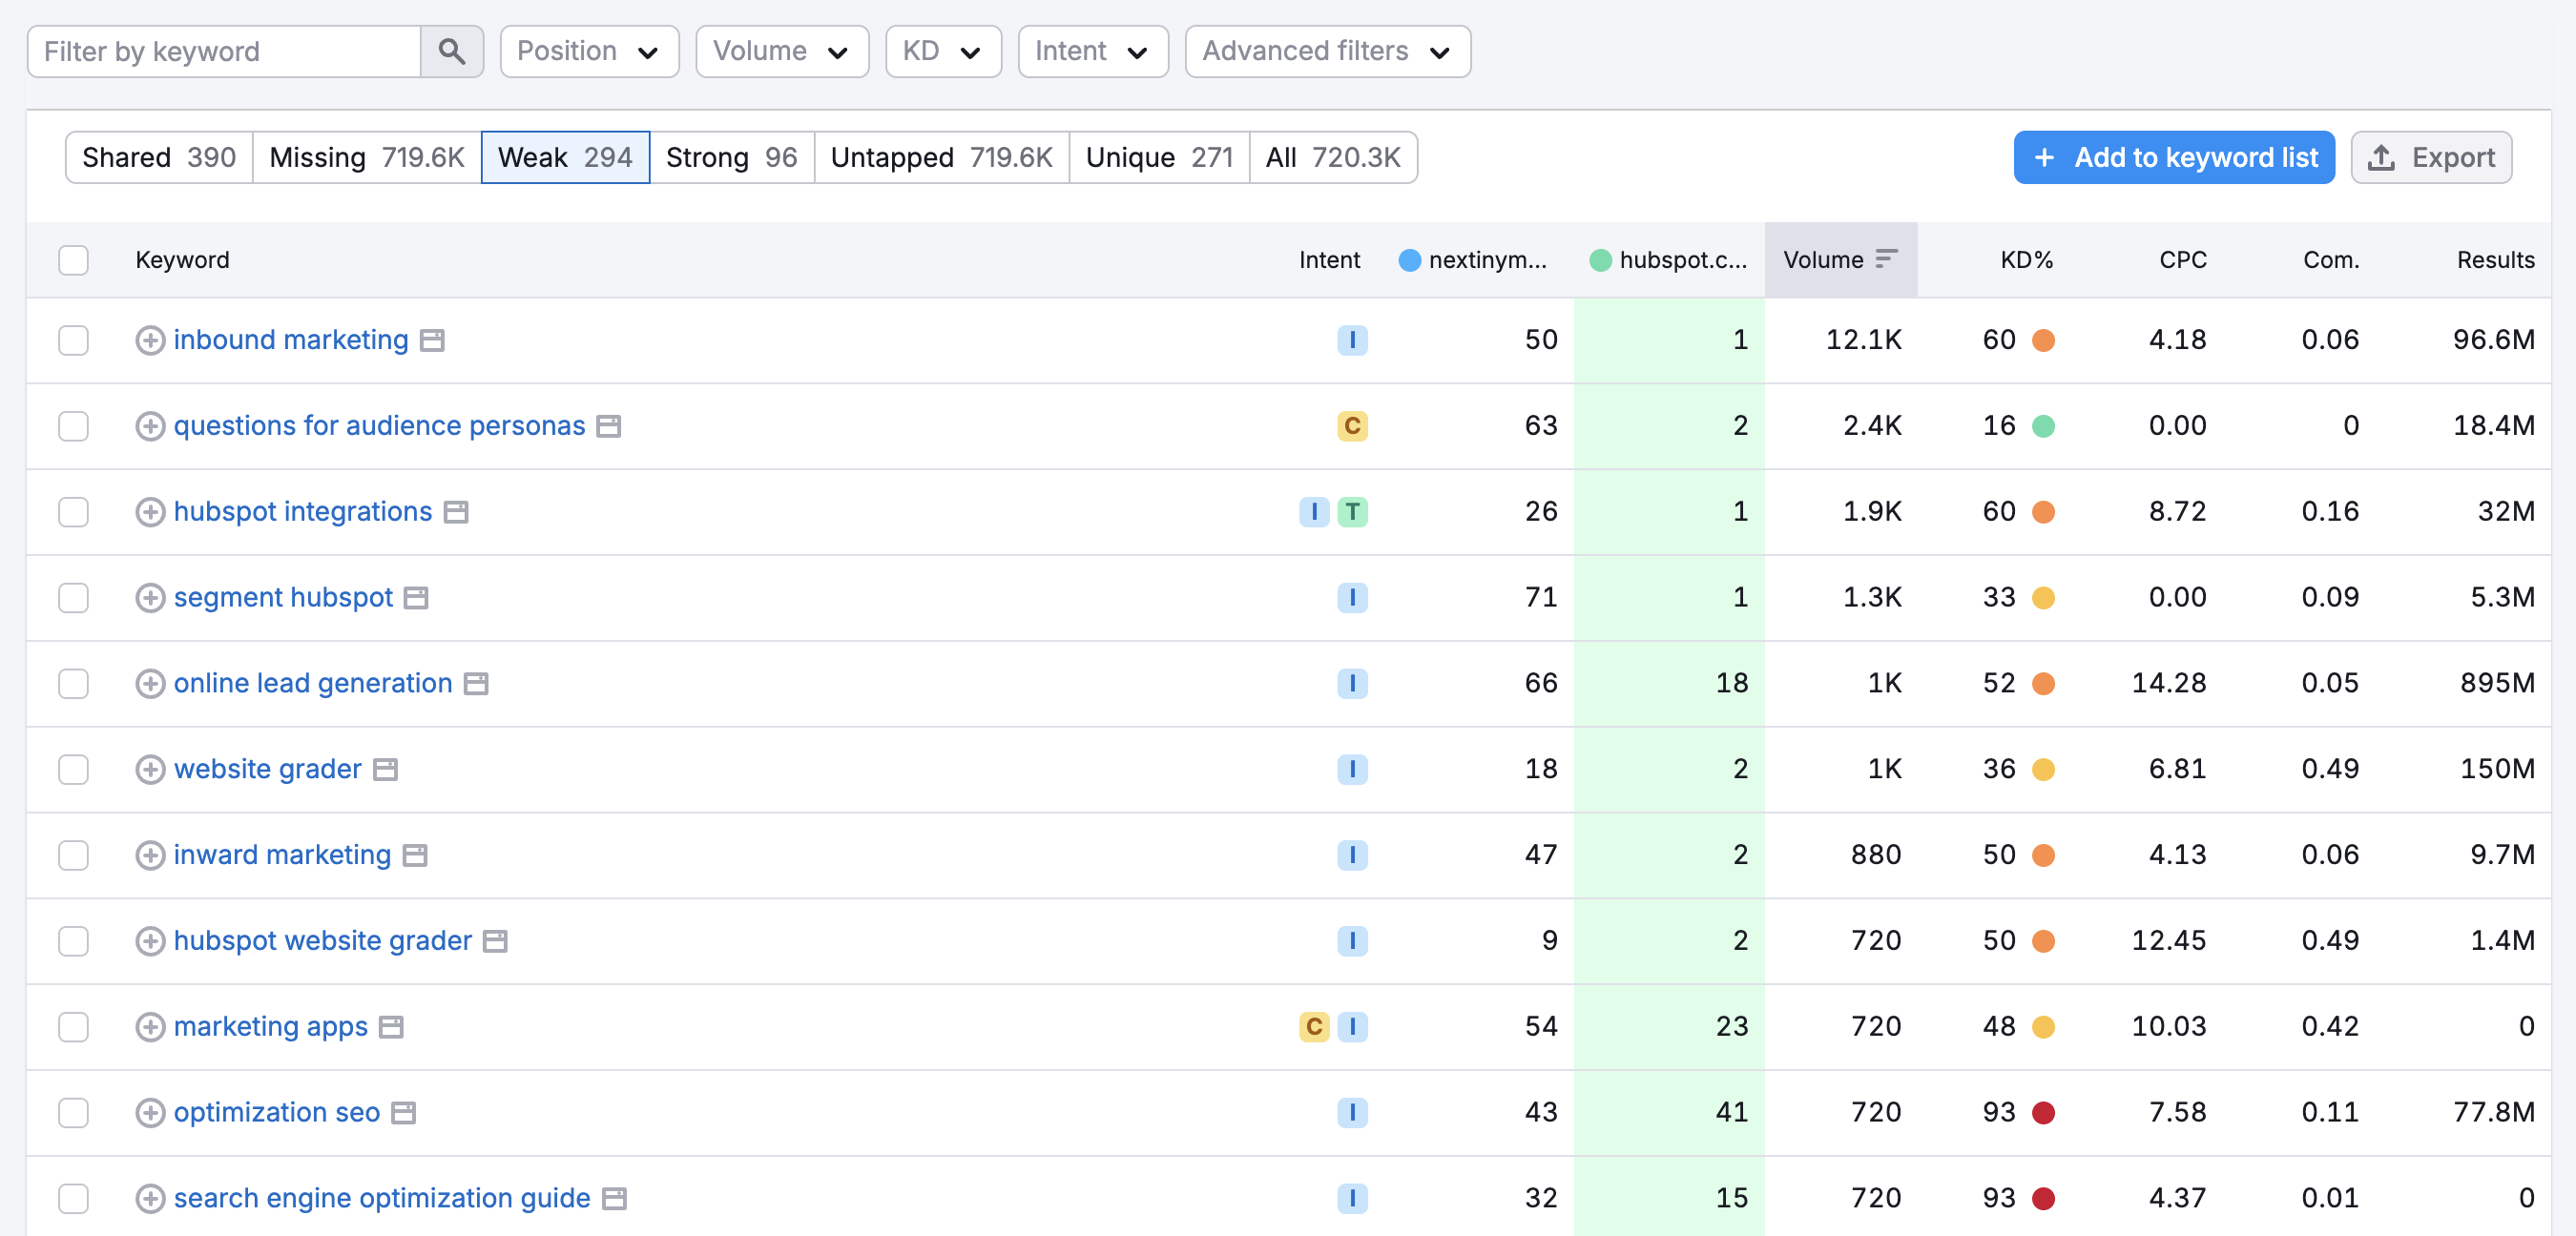Click the search magnifier icon button
This screenshot has width=2576, height=1236.
pos(452,51)
